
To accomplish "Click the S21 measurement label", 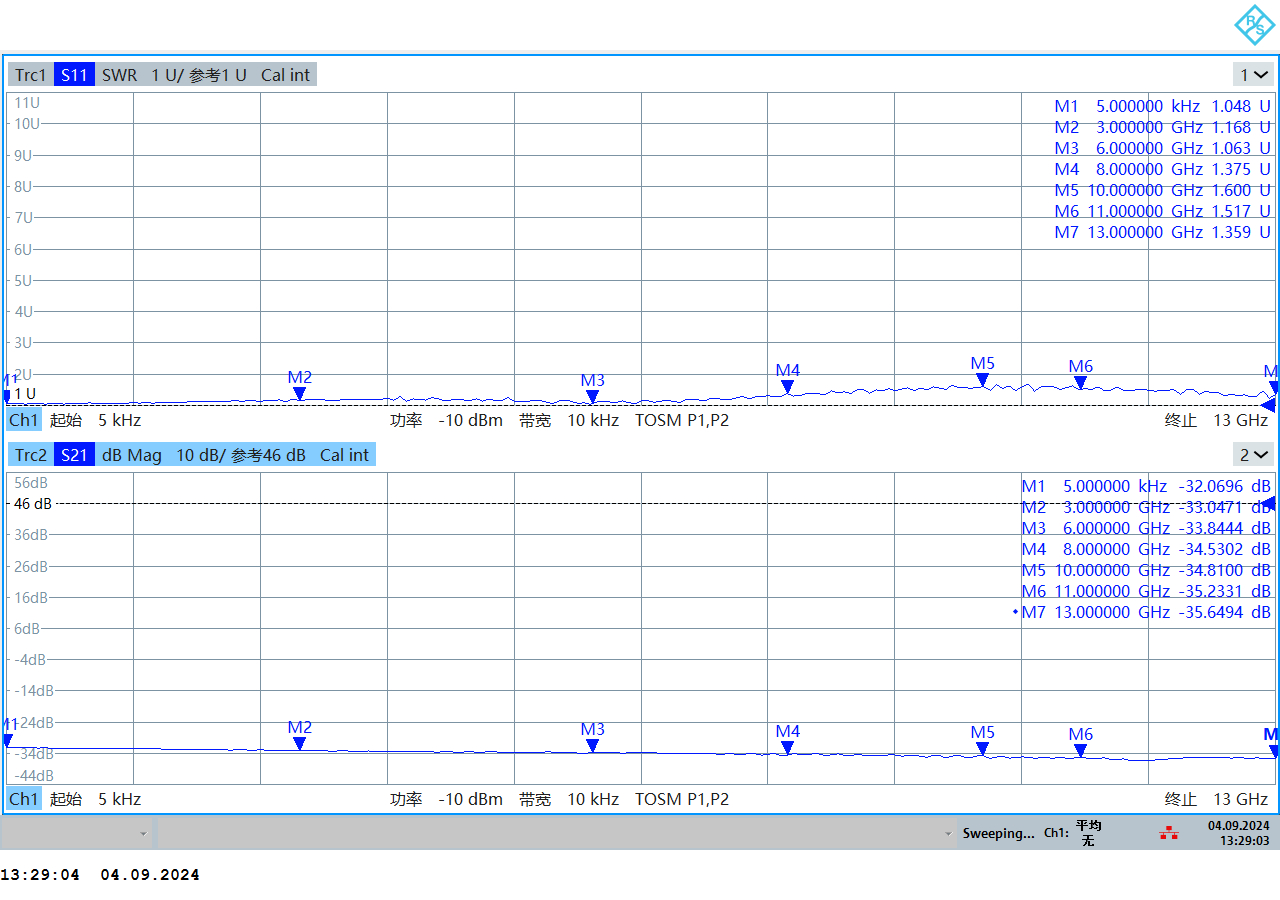I will point(74,455).
